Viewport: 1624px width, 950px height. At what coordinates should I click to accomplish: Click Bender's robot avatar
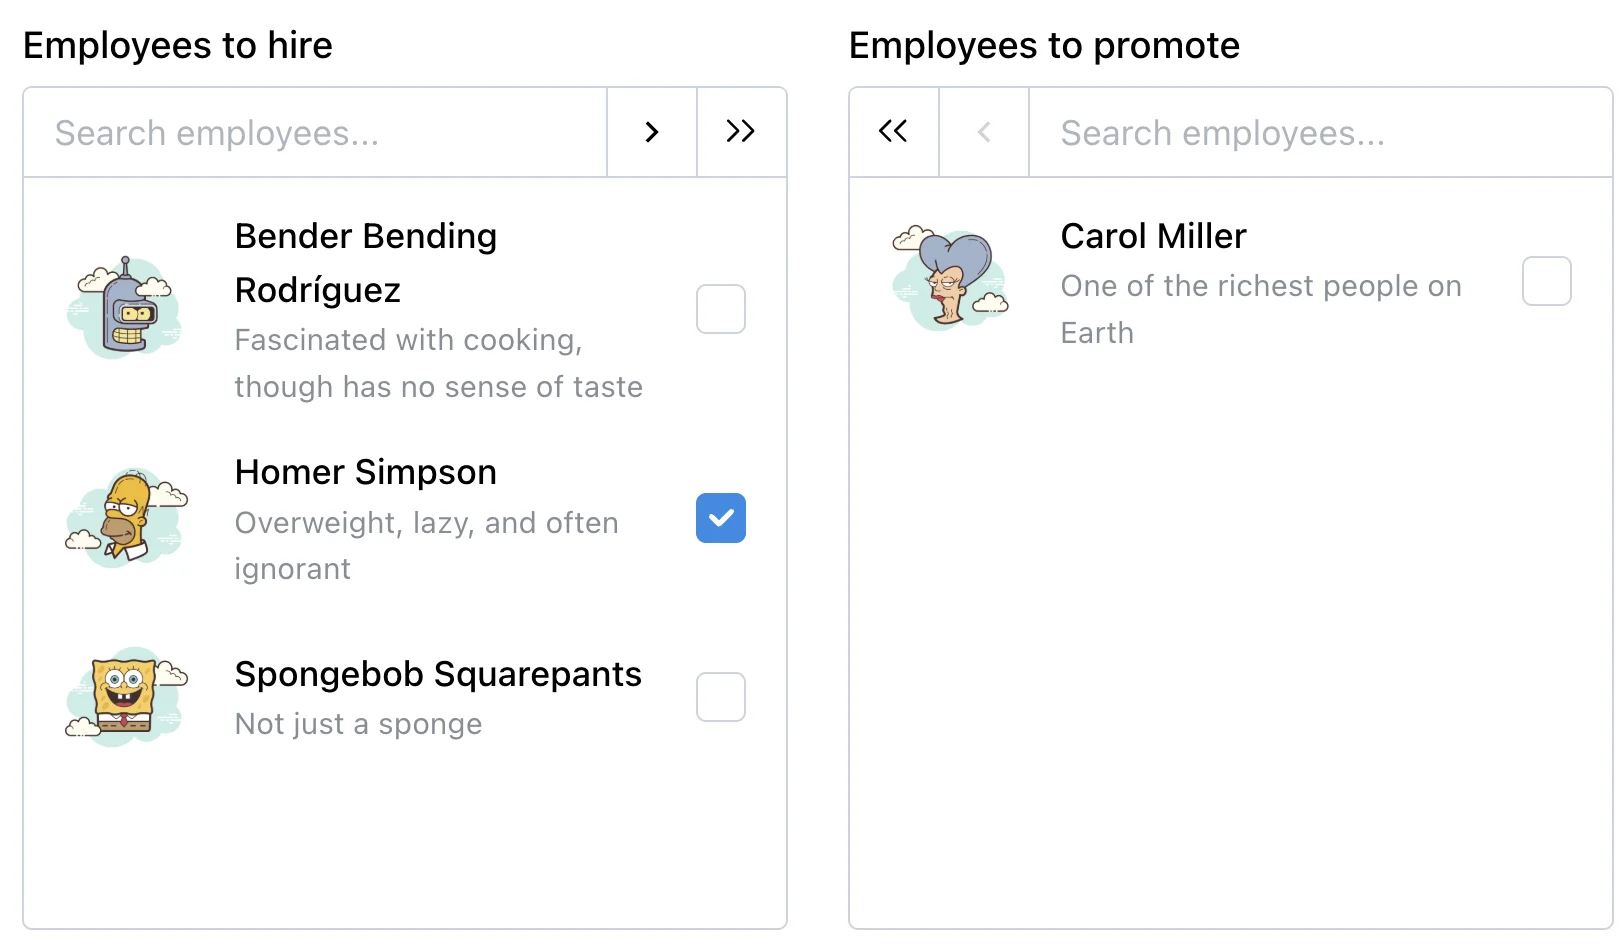[125, 309]
